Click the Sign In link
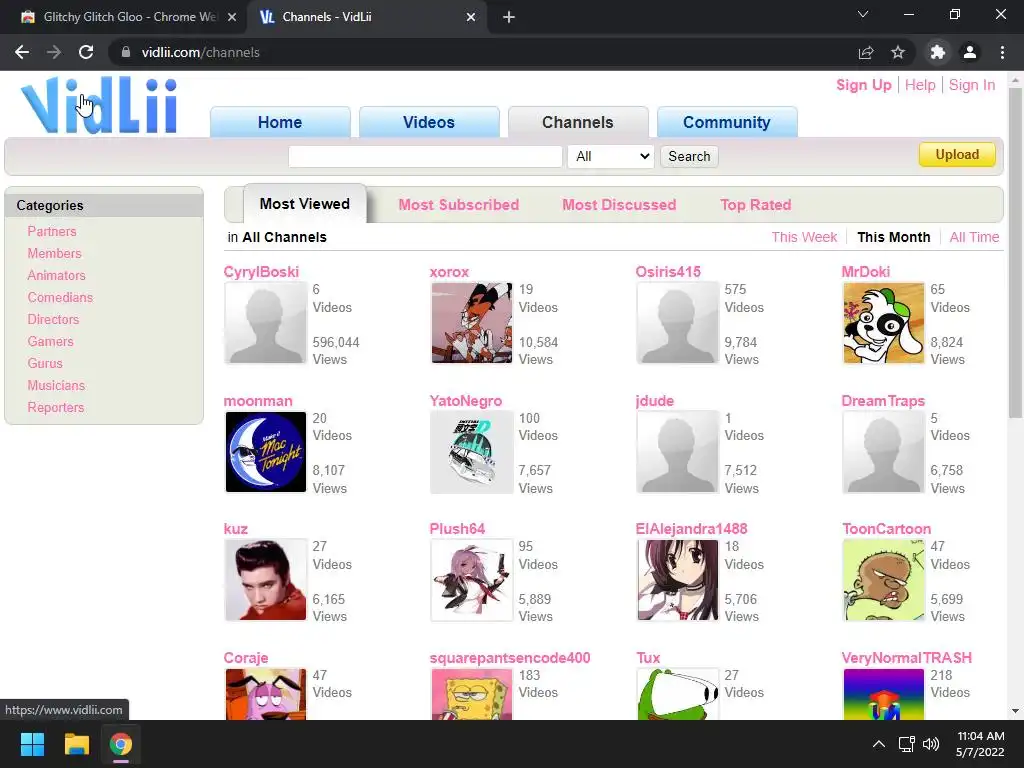This screenshot has height=768, width=1024. coord(972,85)
